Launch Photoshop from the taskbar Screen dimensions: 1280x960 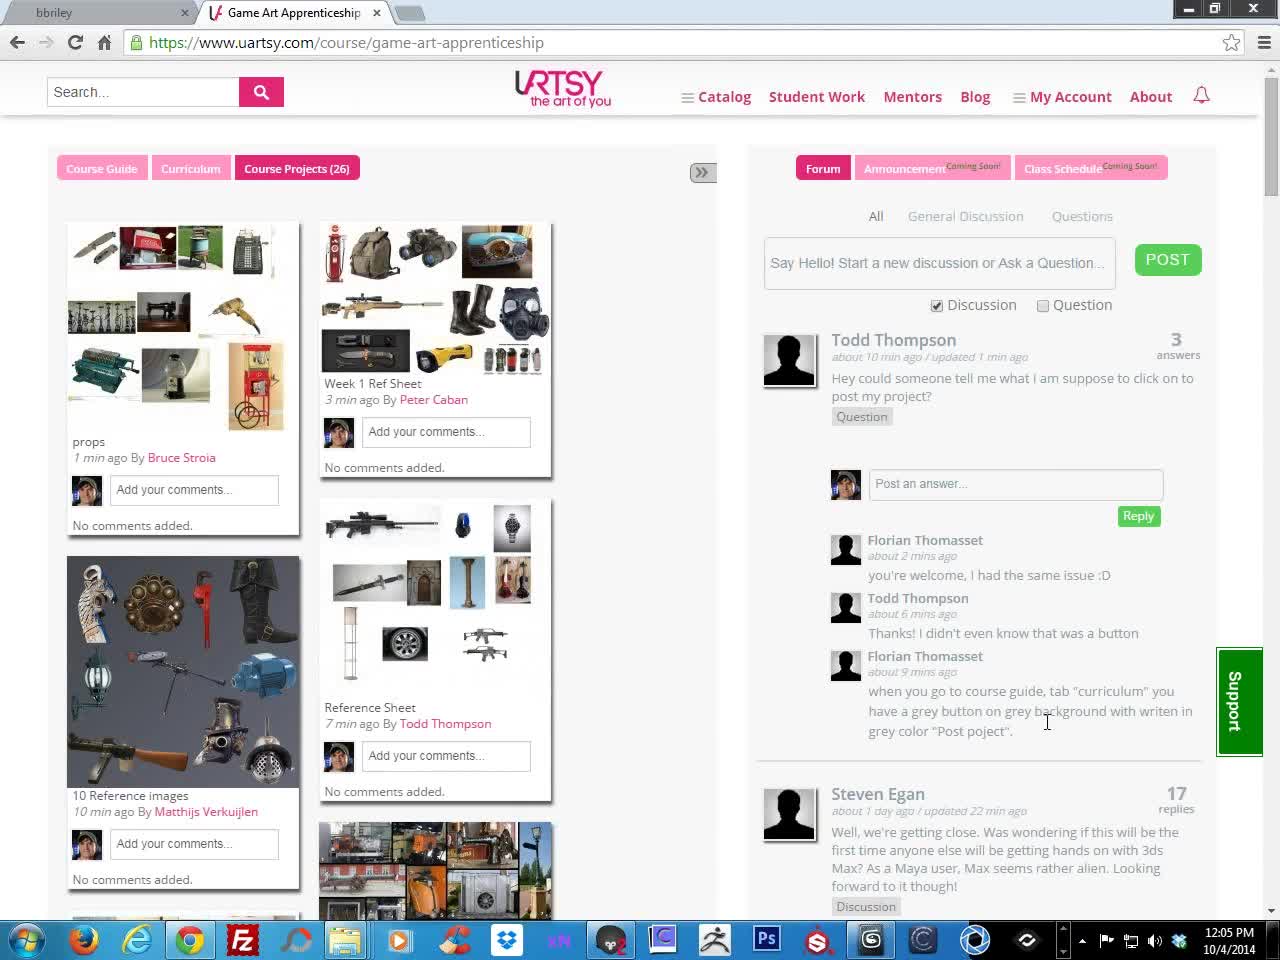766,939
